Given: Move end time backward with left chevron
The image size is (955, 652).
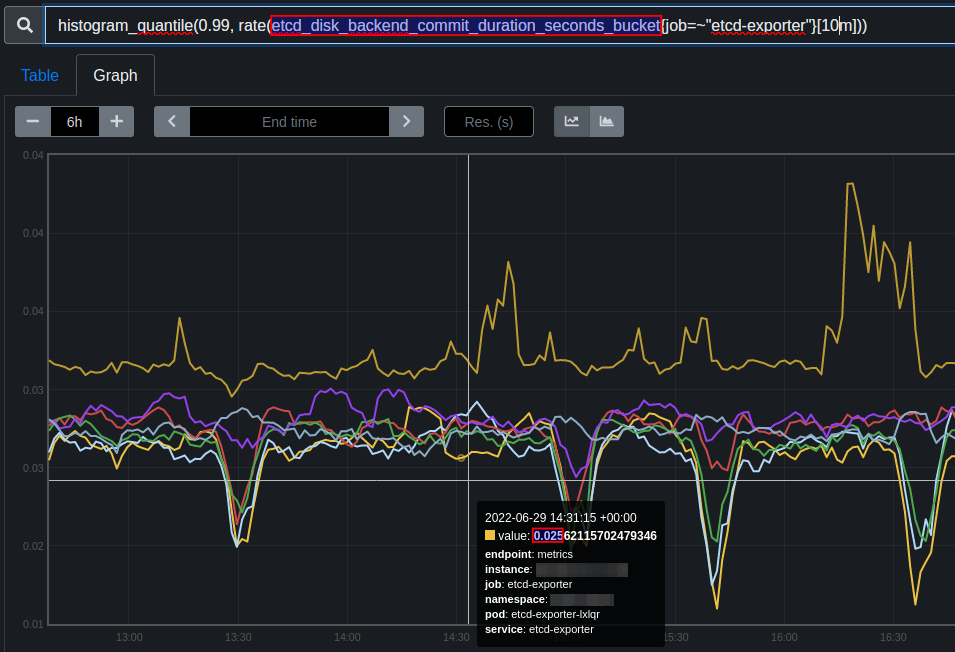Looking at the screenshot, I should [172, 122].
